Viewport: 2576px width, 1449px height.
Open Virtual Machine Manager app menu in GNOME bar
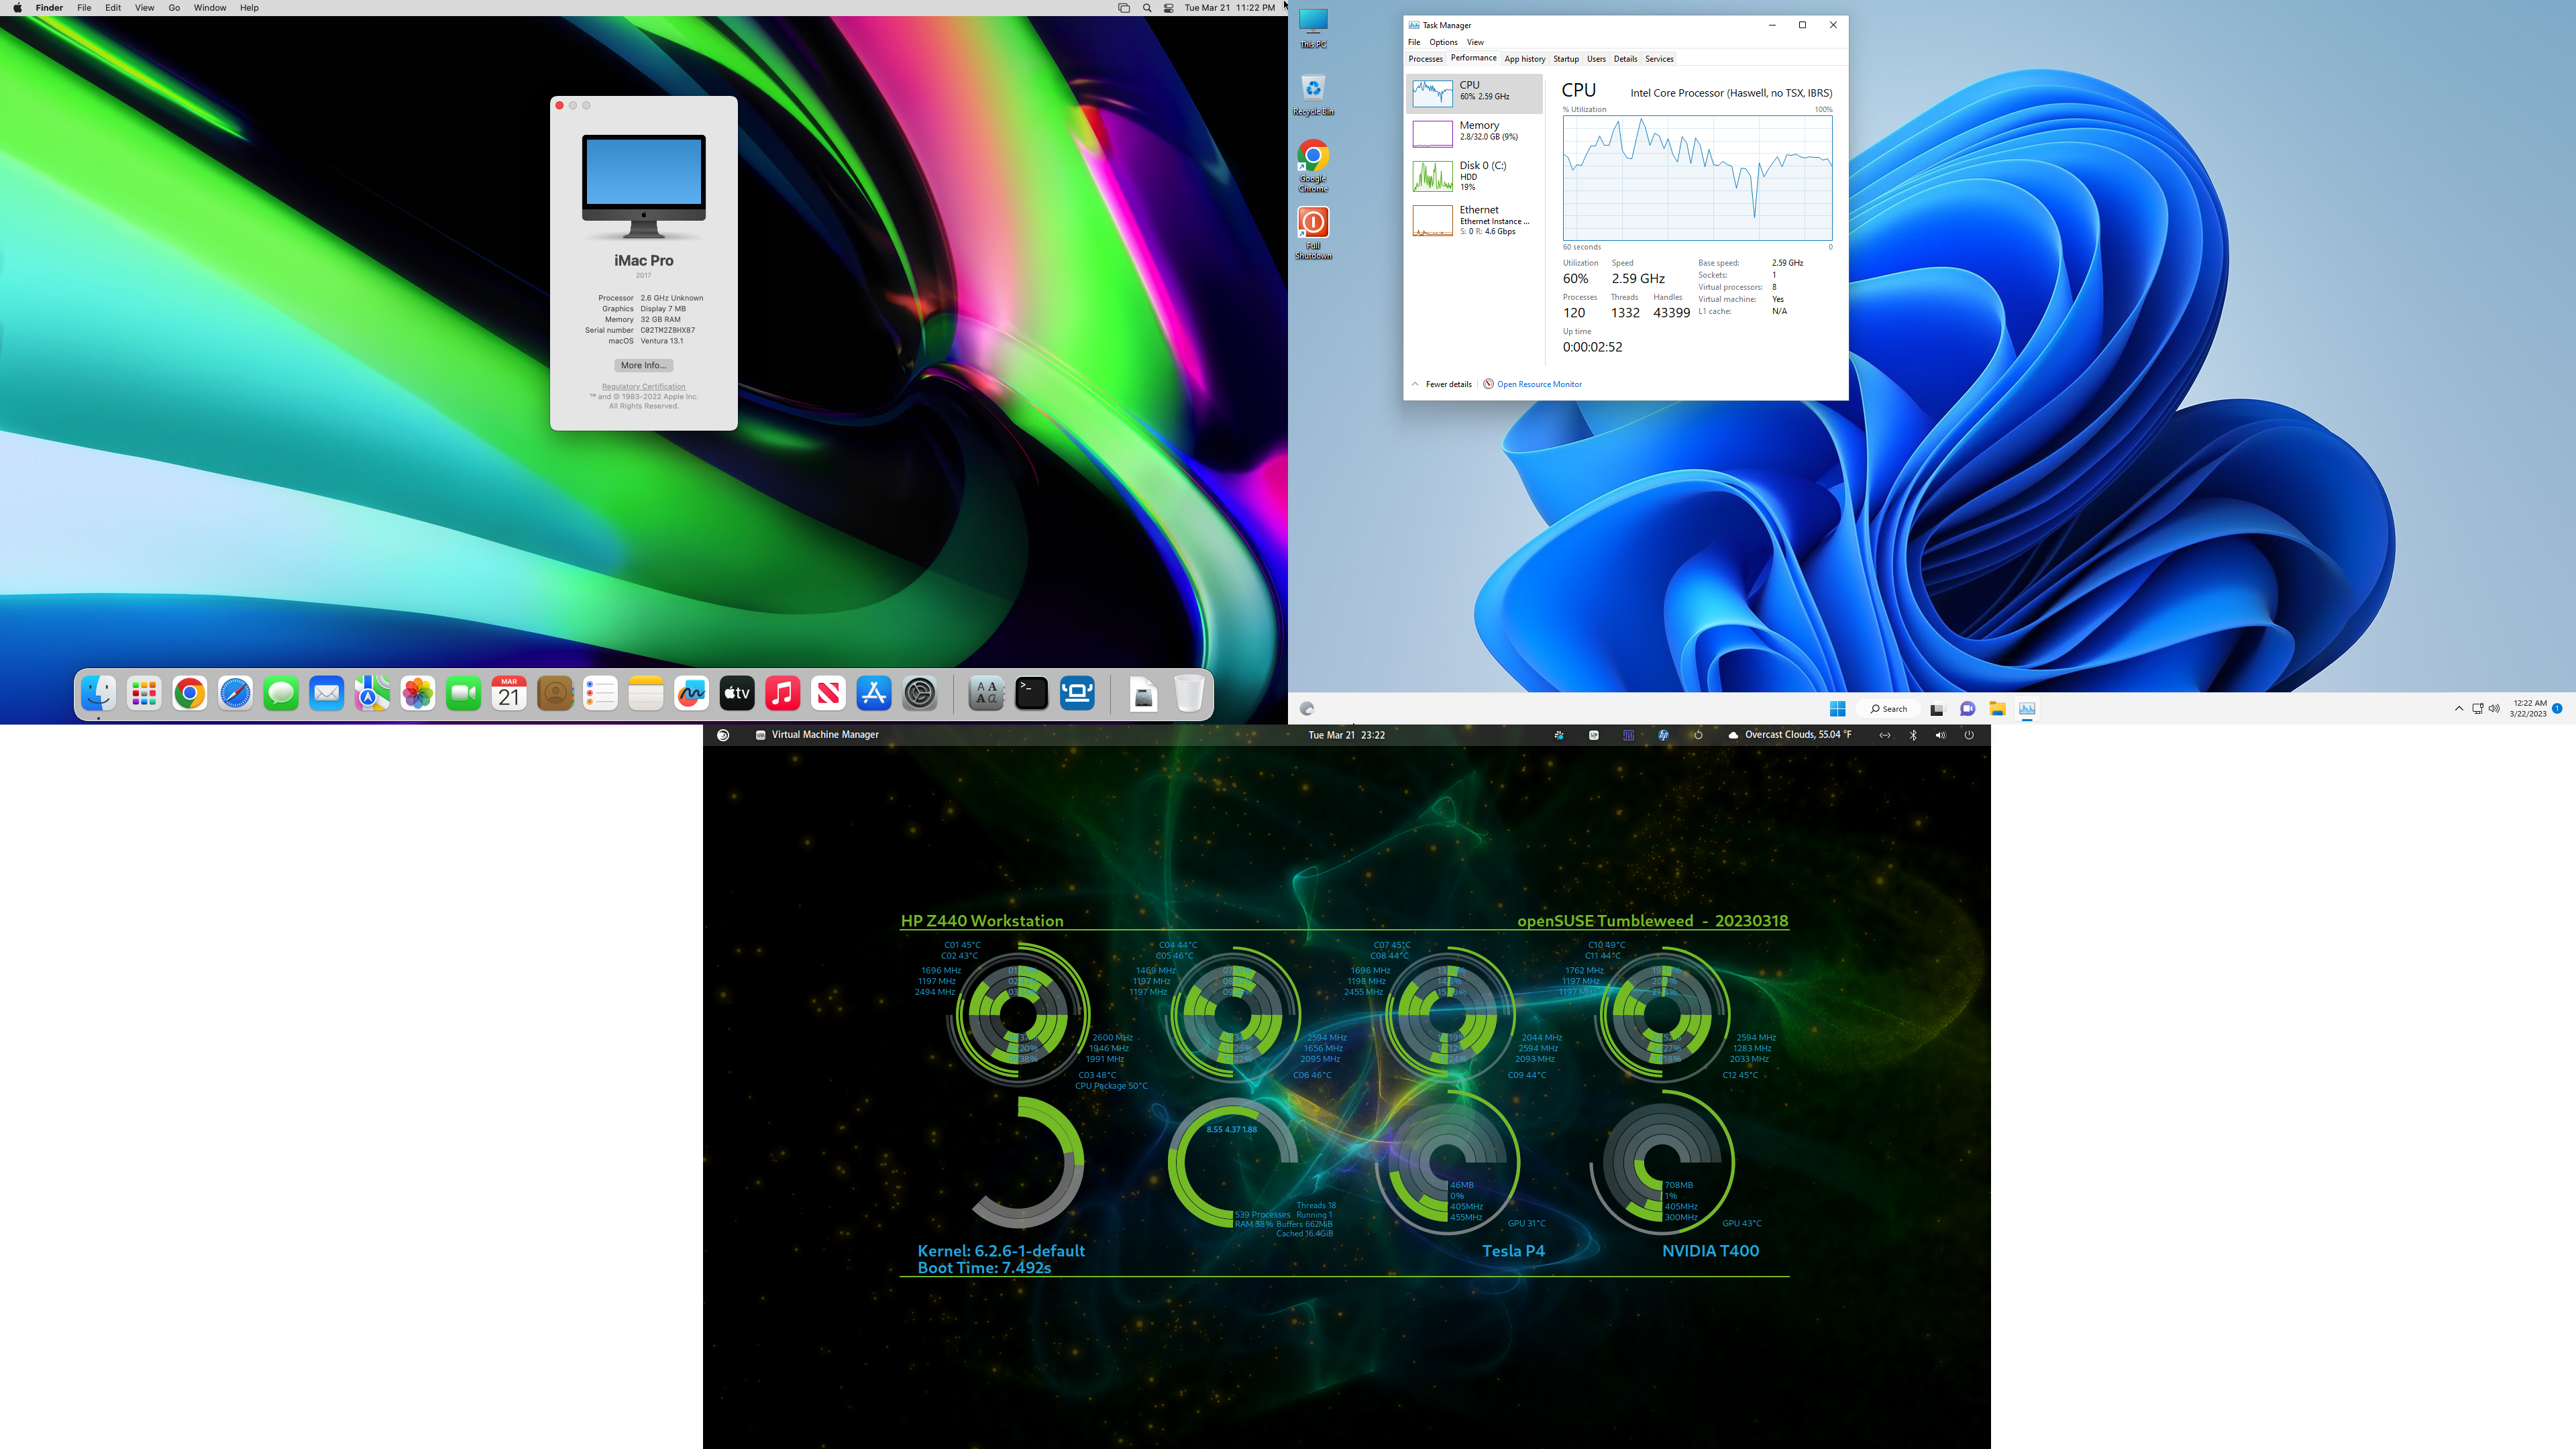[816, 735]
